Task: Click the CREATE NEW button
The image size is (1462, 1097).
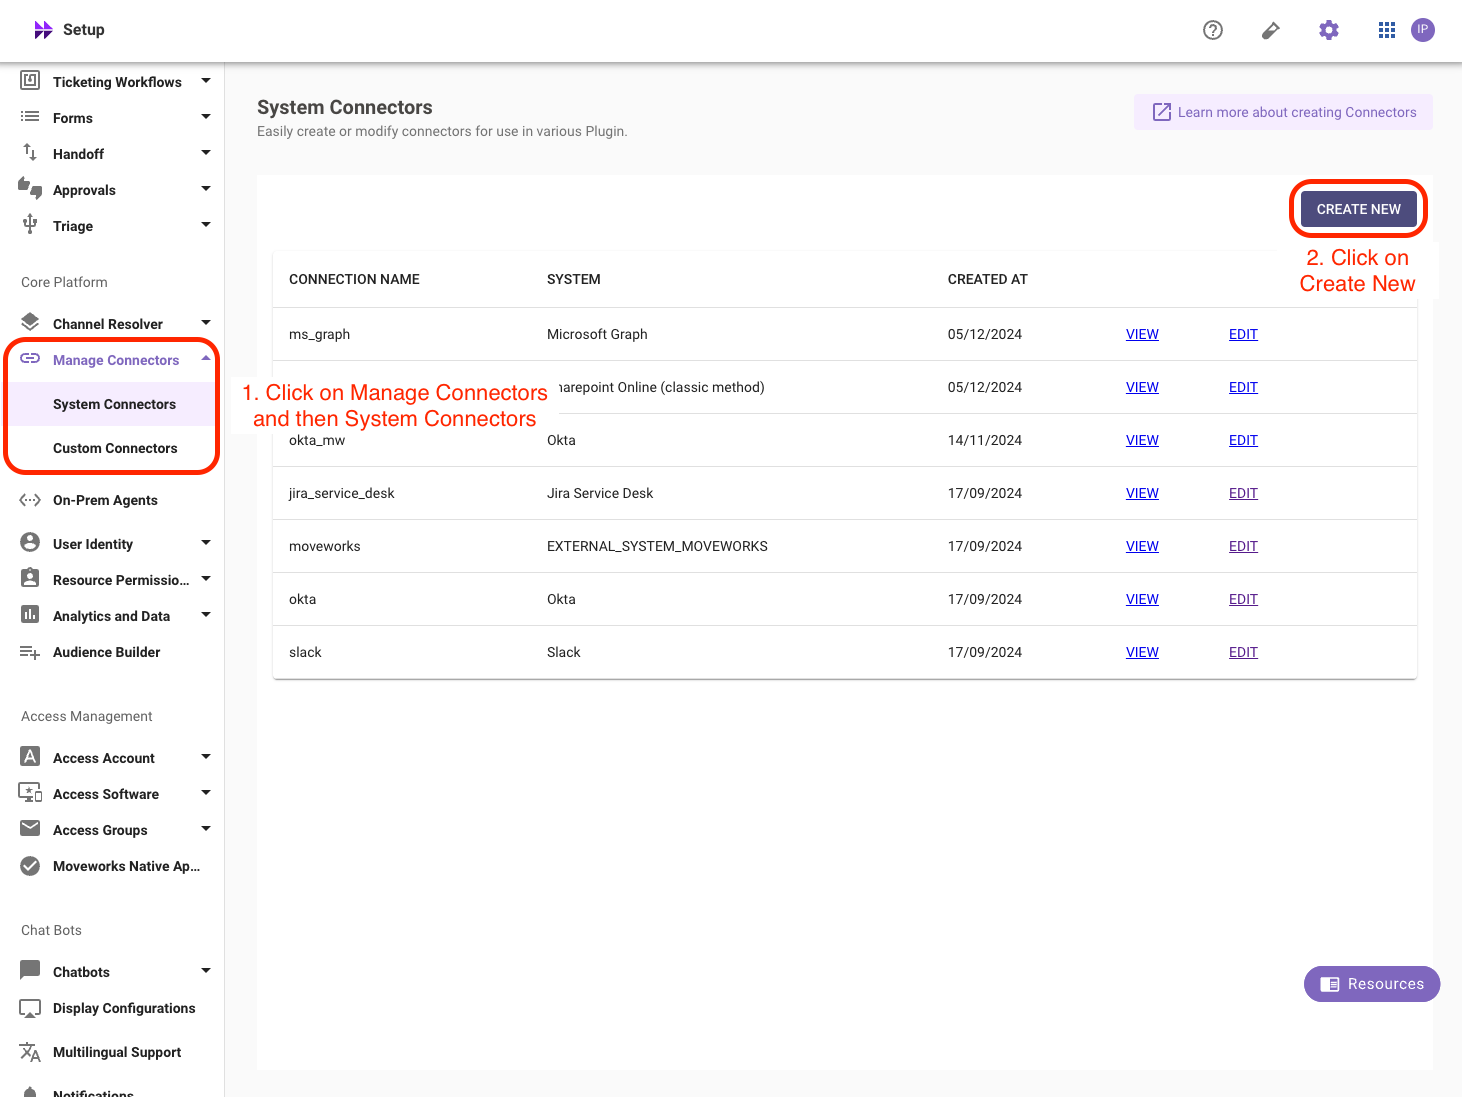Action: 1358,209
